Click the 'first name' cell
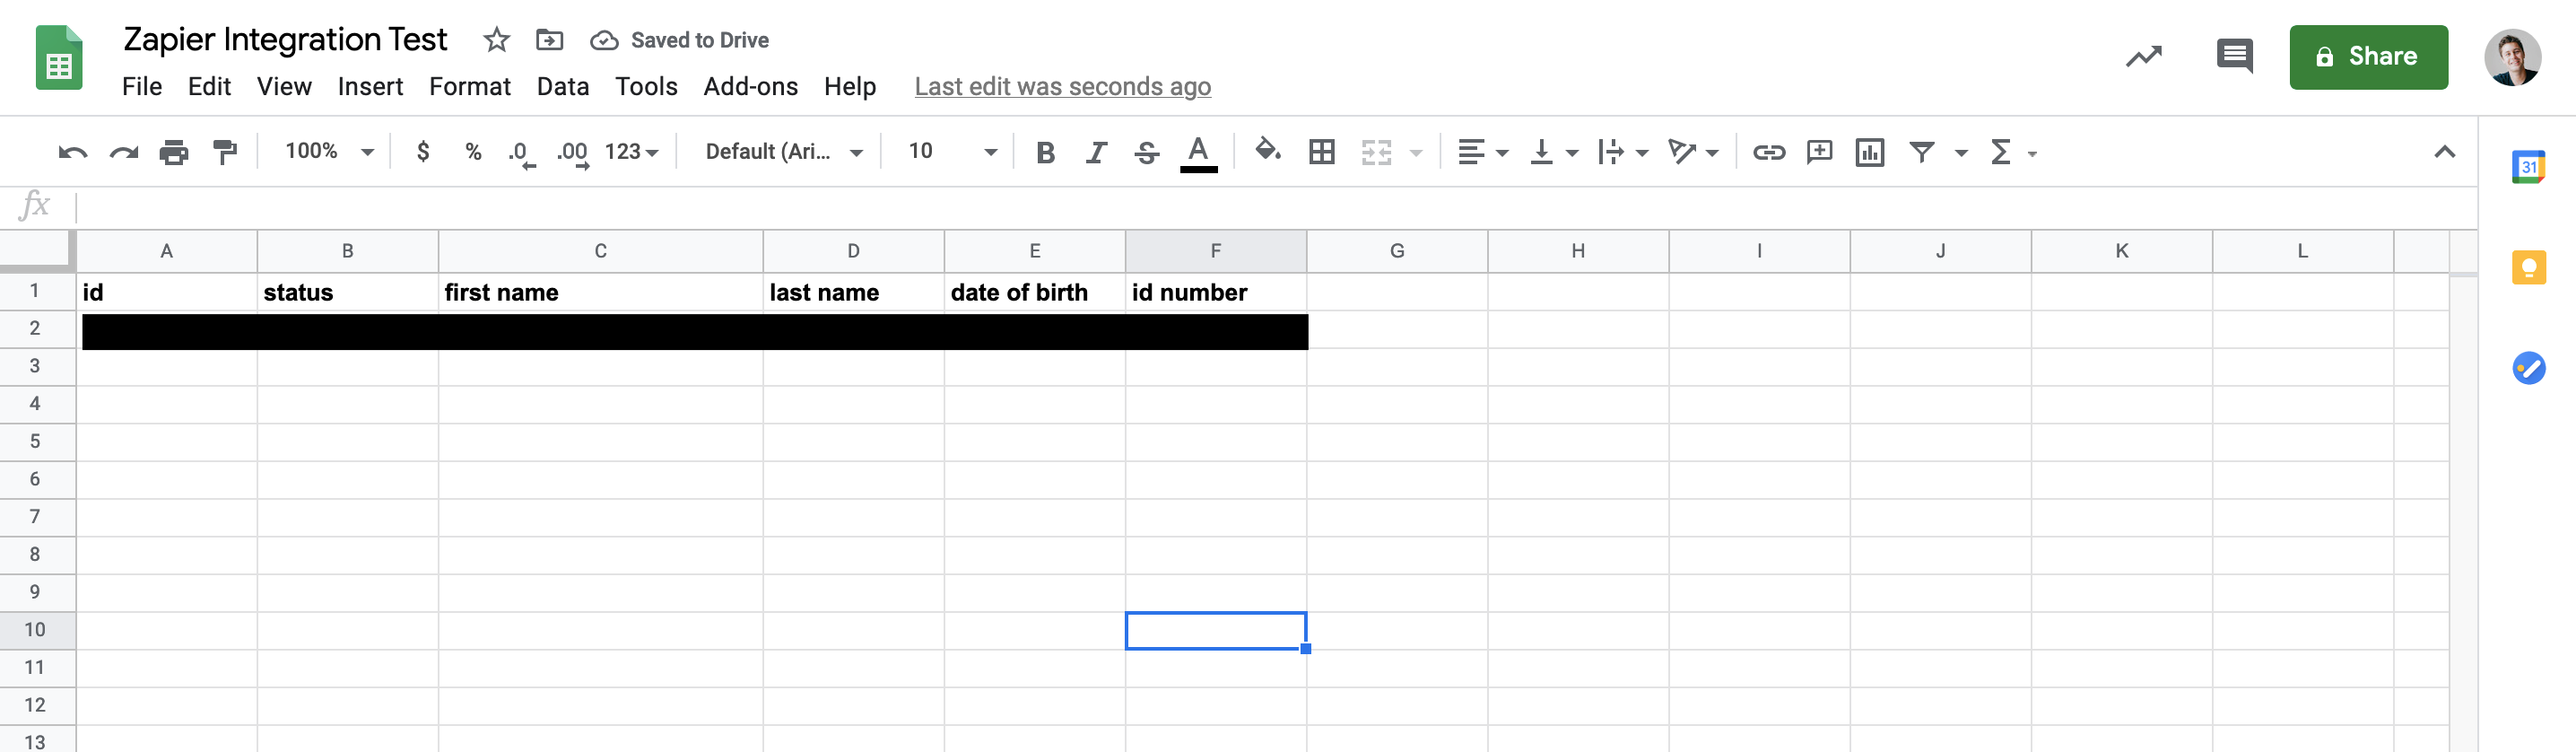Image resolution: width=2576 pixels, height=752 pixels. click(x=600, y=292)
